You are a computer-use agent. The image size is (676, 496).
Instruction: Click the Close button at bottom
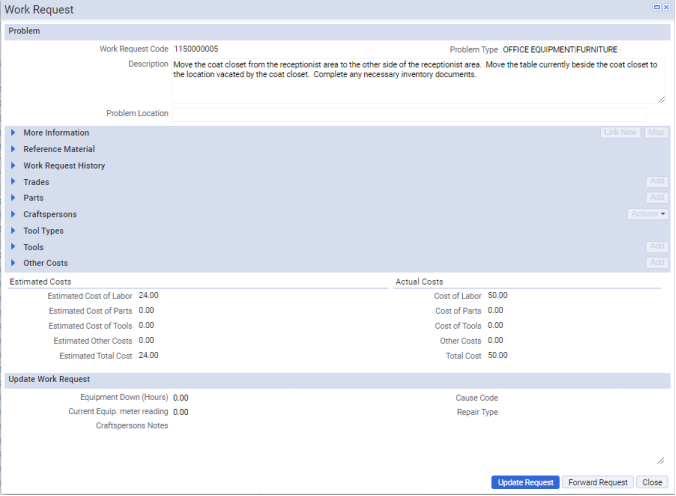point(652,482)
